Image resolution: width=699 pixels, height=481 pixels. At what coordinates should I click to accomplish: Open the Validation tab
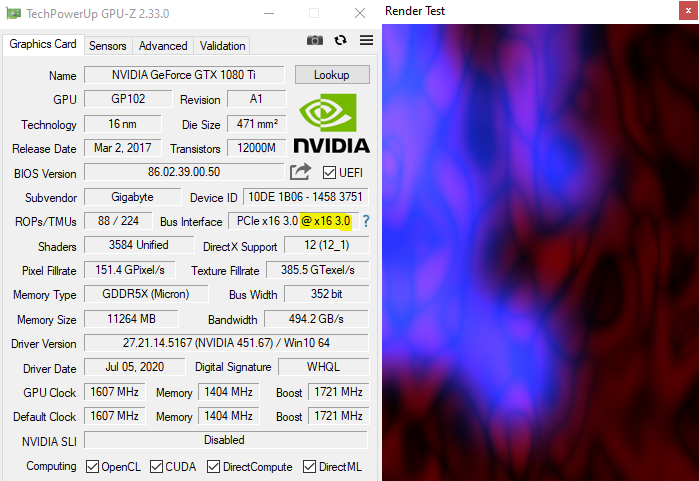(x=222, y=46)
